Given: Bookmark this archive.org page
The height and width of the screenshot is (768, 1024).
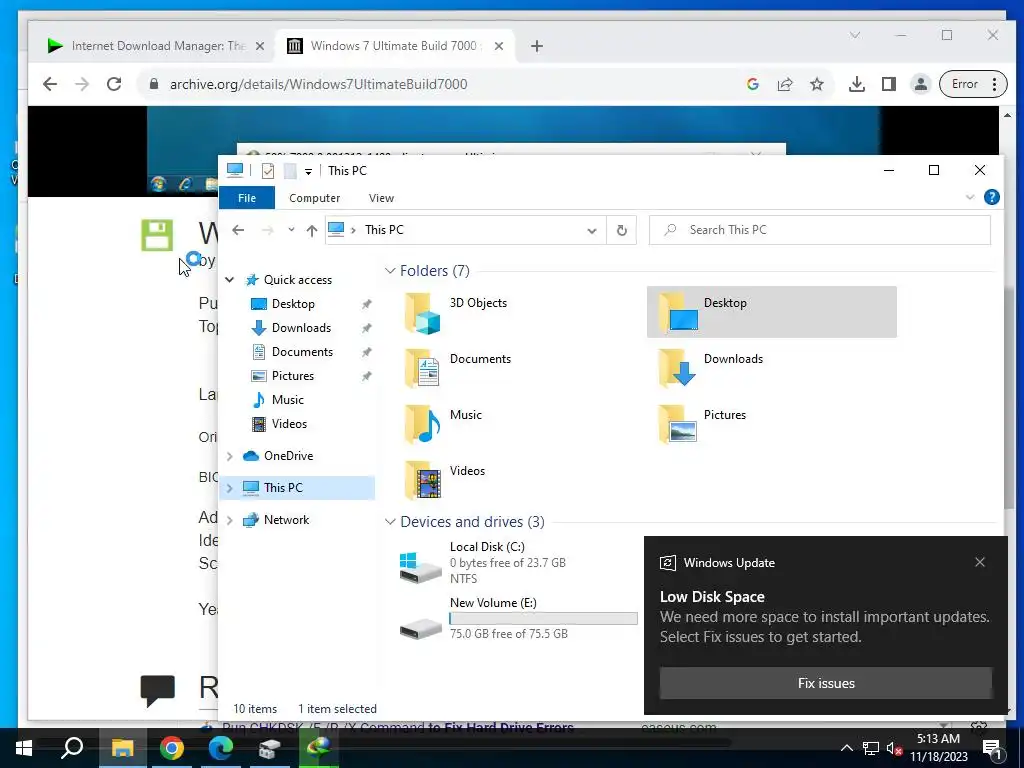Looking at the screenshot, I should pos(817,84).
